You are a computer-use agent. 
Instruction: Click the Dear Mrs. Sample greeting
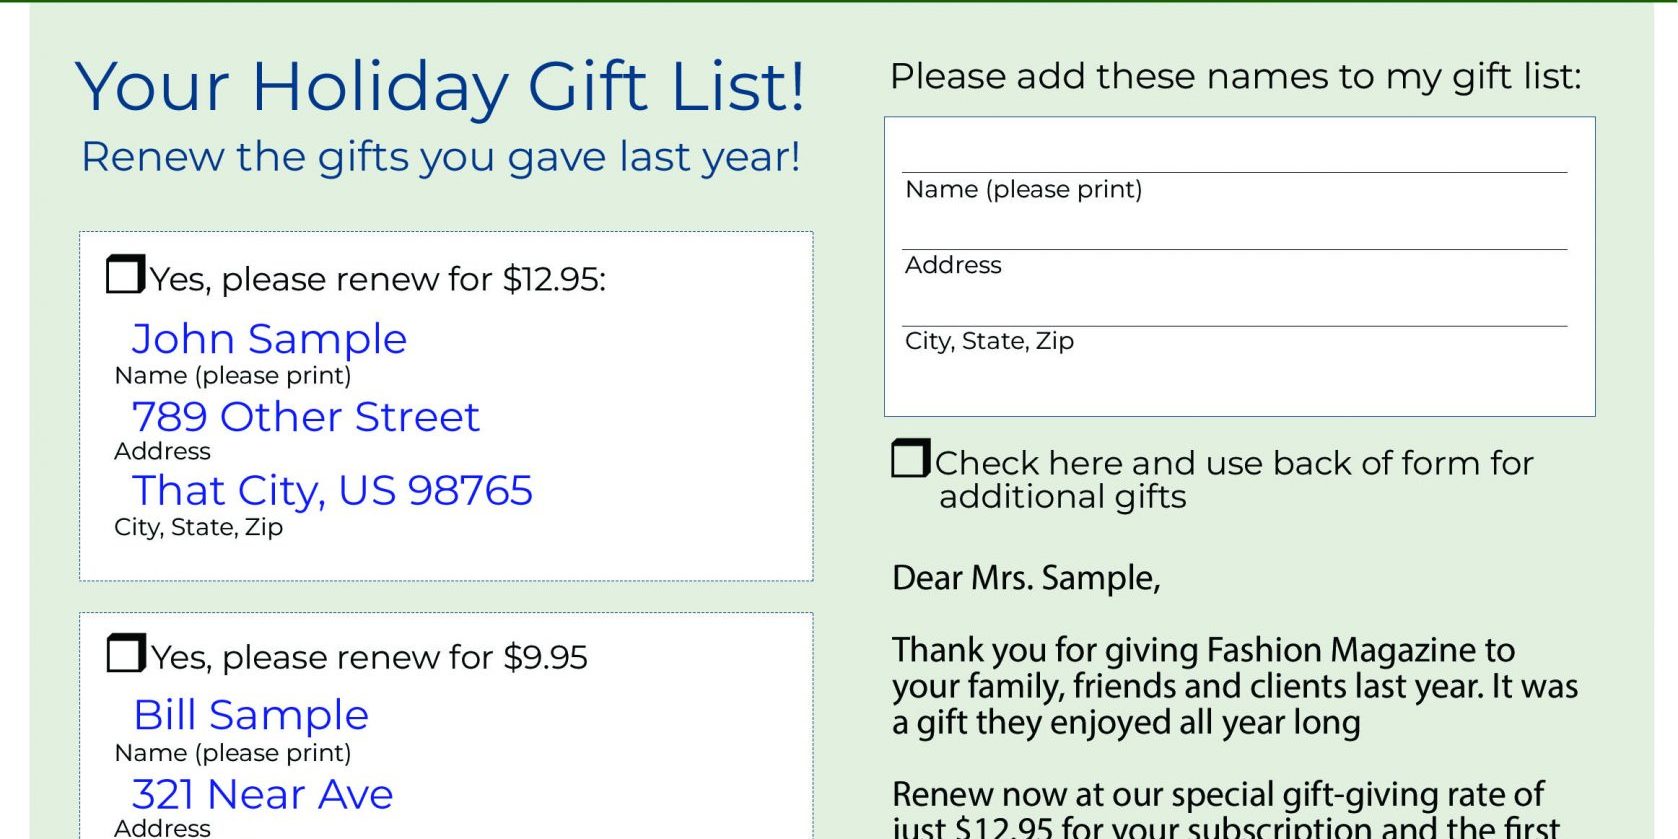(1026, 578)
